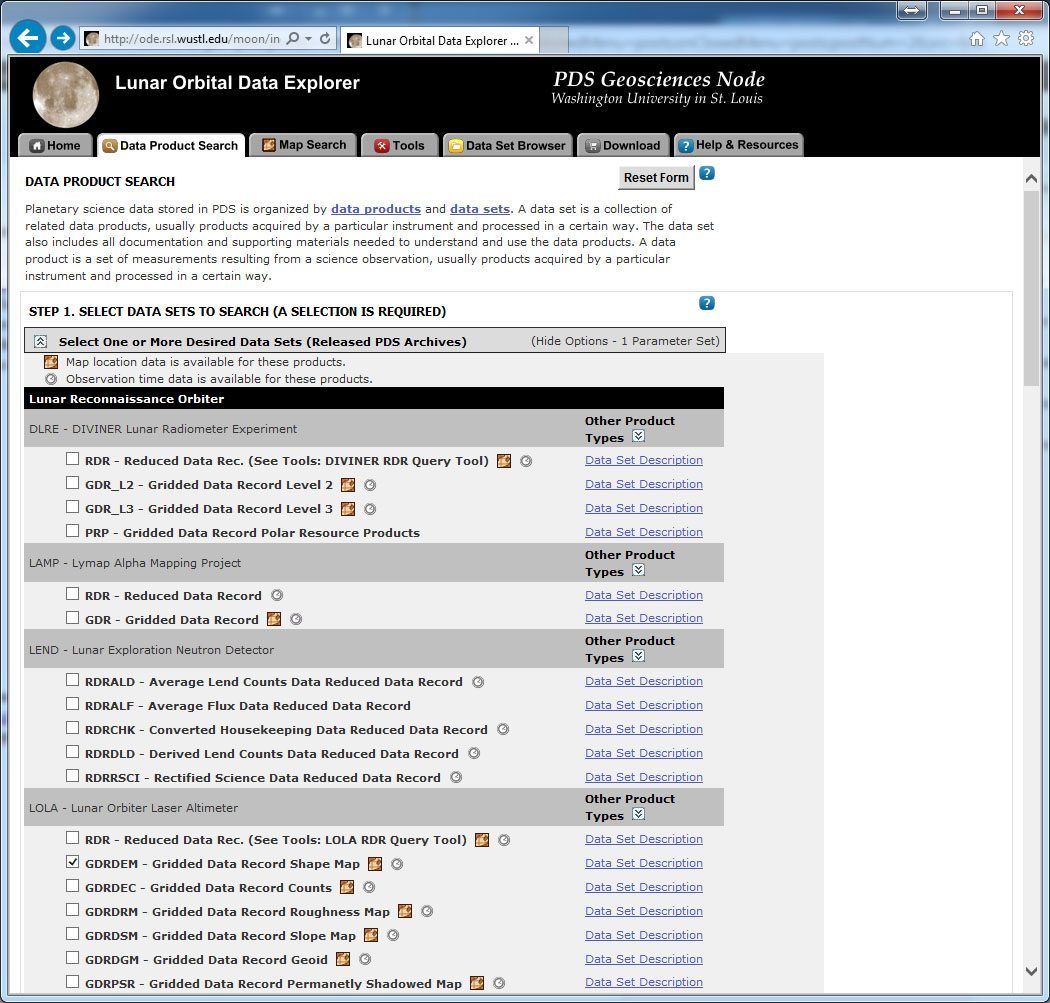
Task: Go to the Download tab
Action: [x=622, y=145]
